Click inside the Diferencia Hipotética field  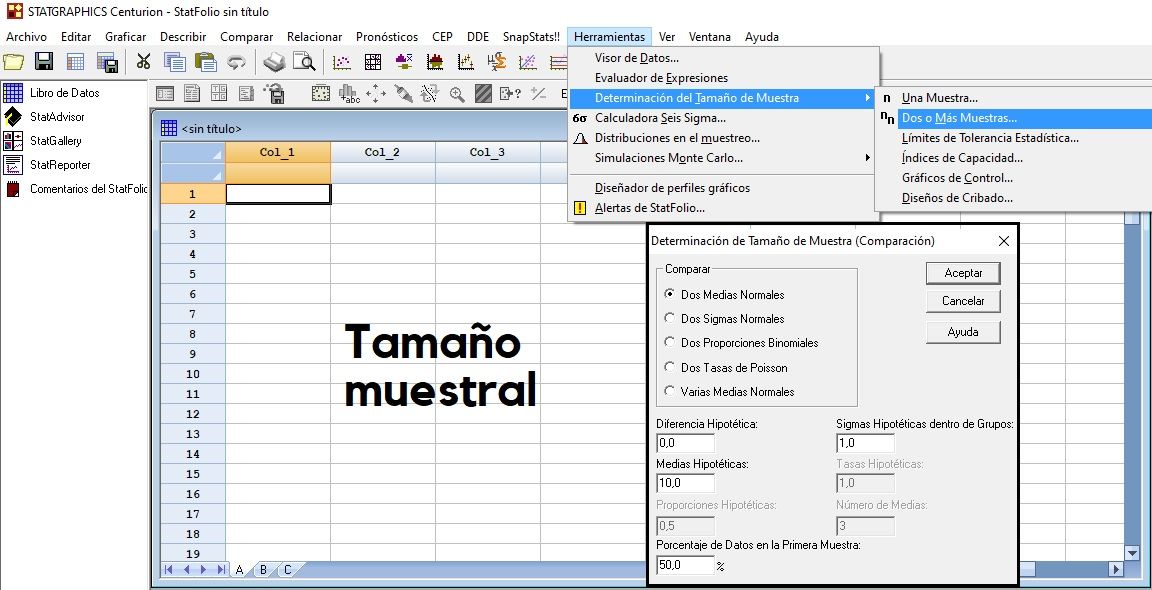click(x=685, y=442)
